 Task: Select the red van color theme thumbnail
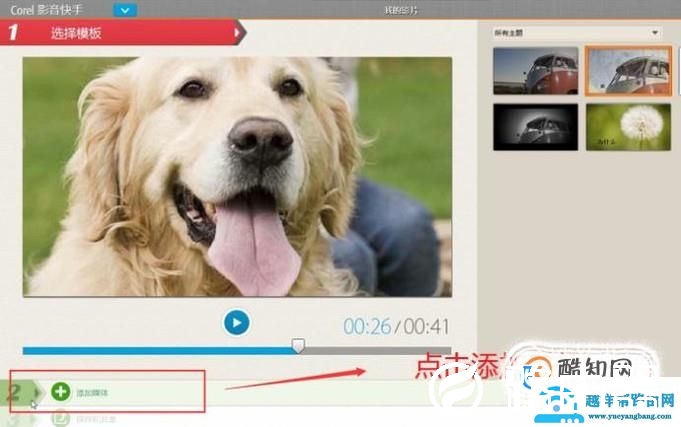(535, 70)
